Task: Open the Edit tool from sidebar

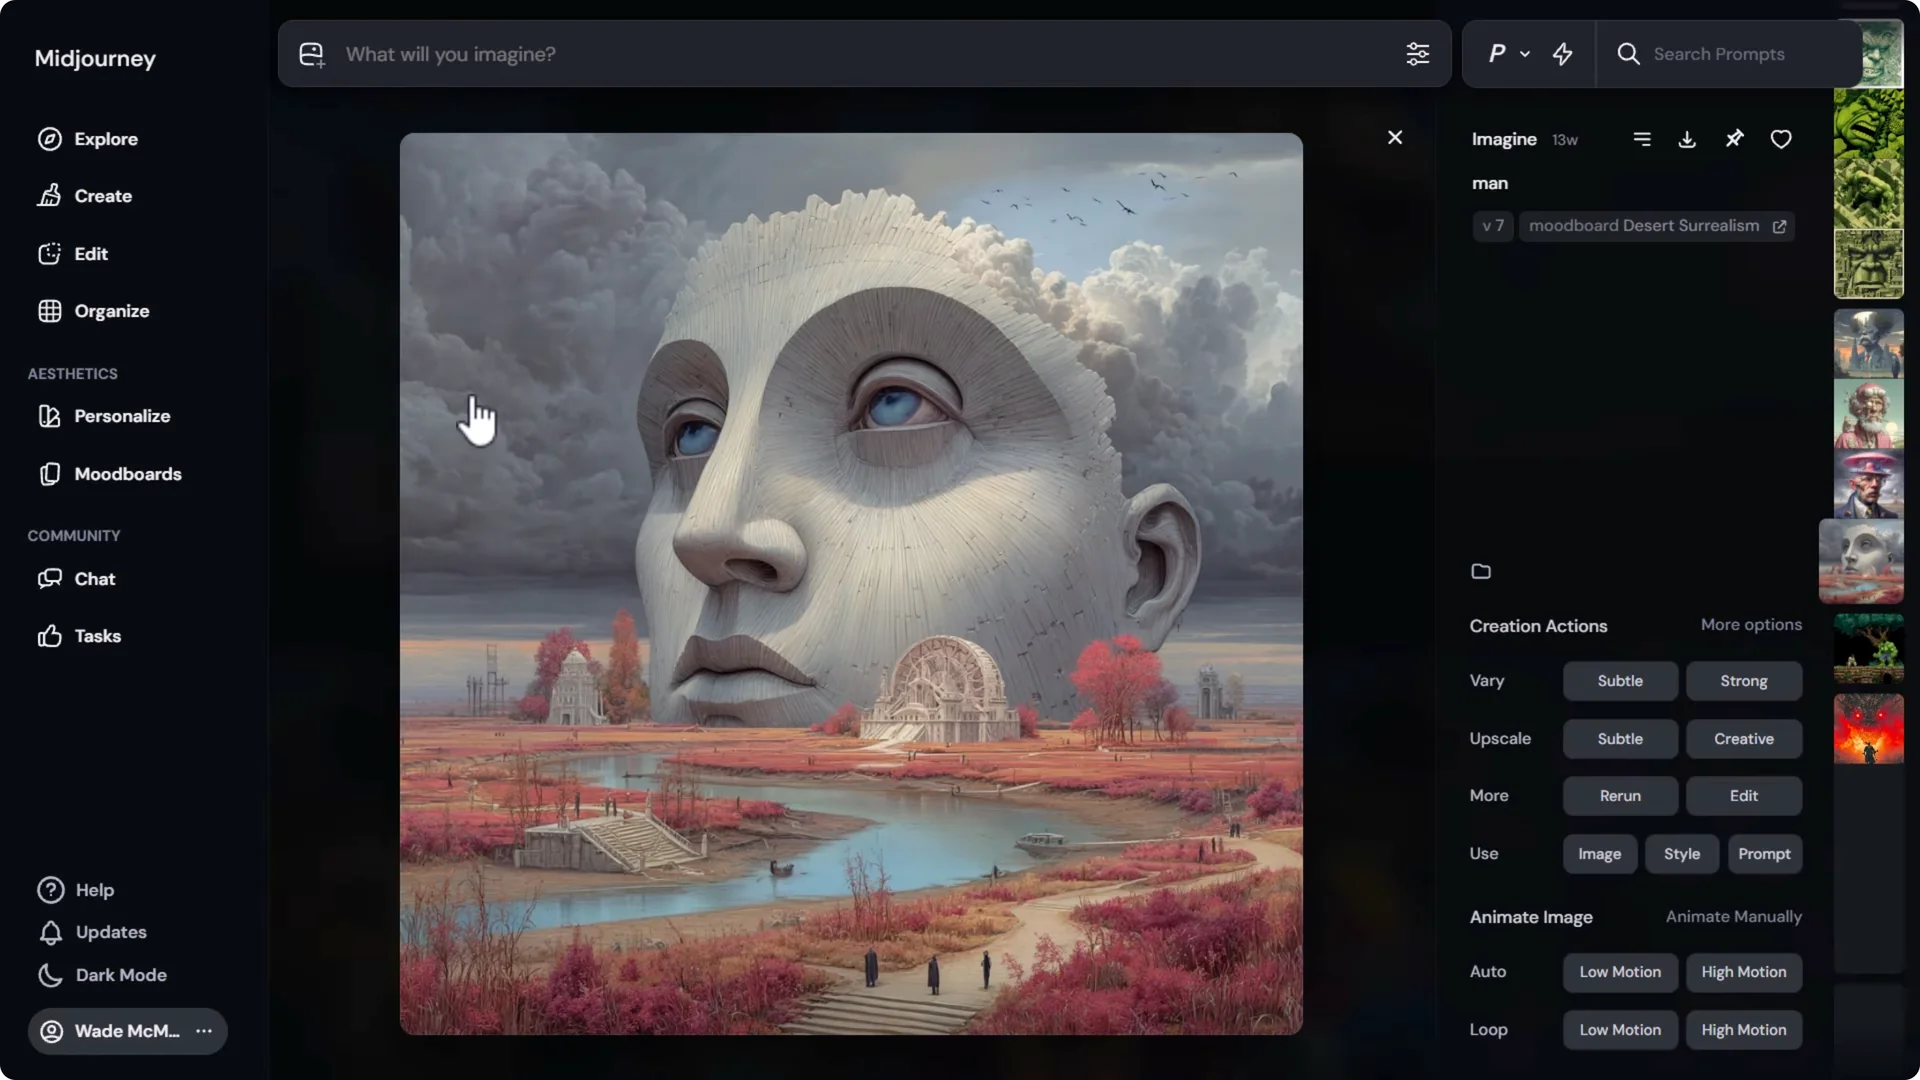Action: click(x=89, y=253)
